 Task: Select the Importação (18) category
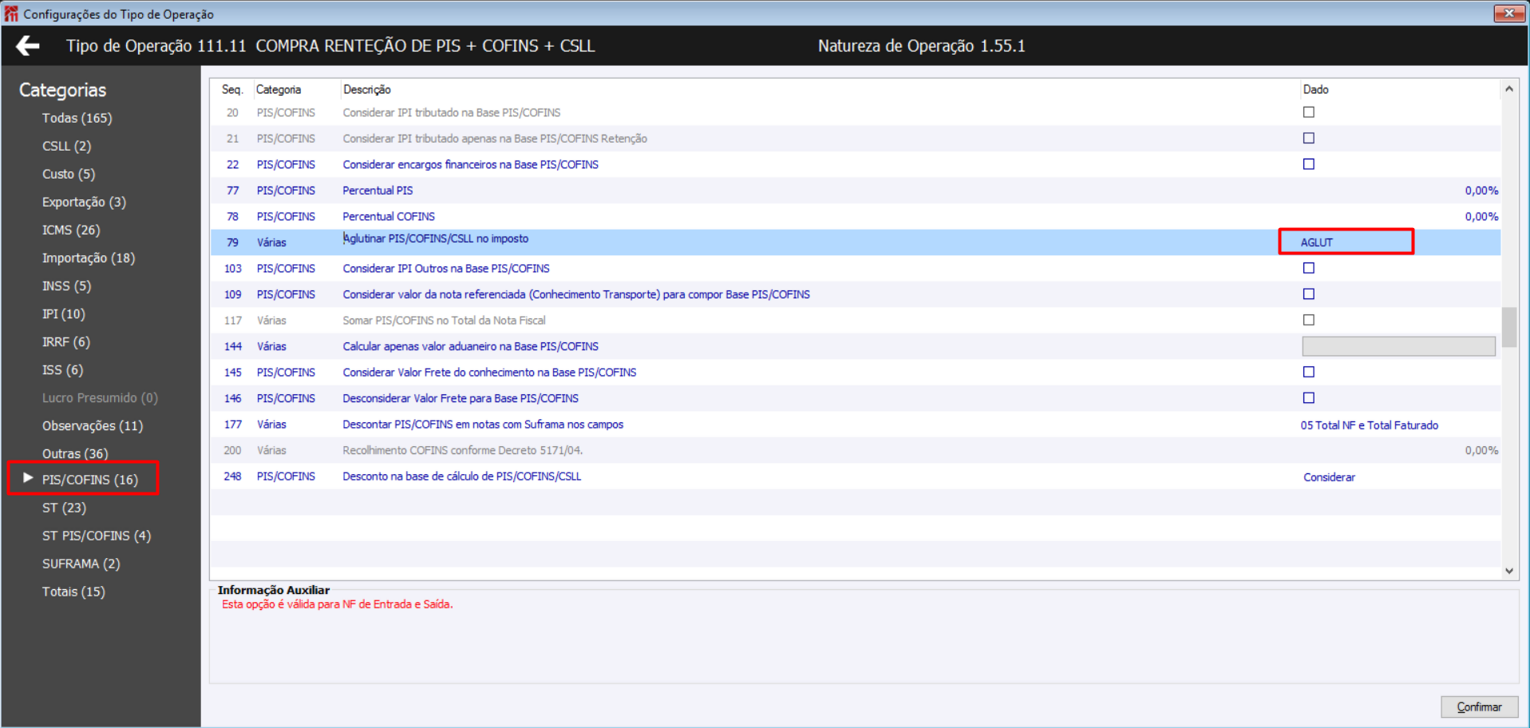pyautogui.click(x=88, y=258)
